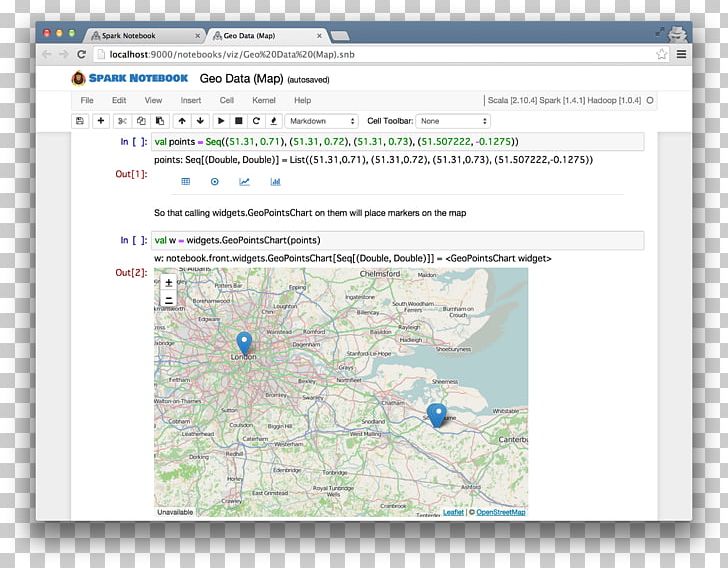Click the browser reload icon
The width and height of the screenshot is (728, 568).
pyautogui.click(x=82, y=54)
